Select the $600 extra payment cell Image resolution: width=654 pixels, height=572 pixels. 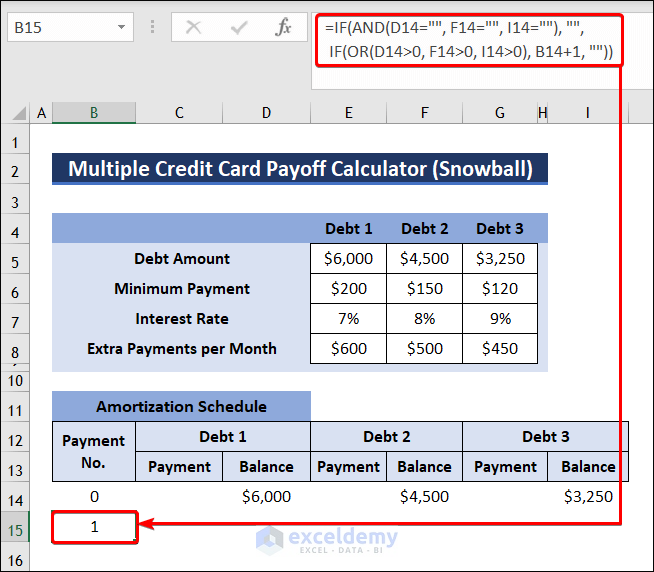click(x=348, y=348)
